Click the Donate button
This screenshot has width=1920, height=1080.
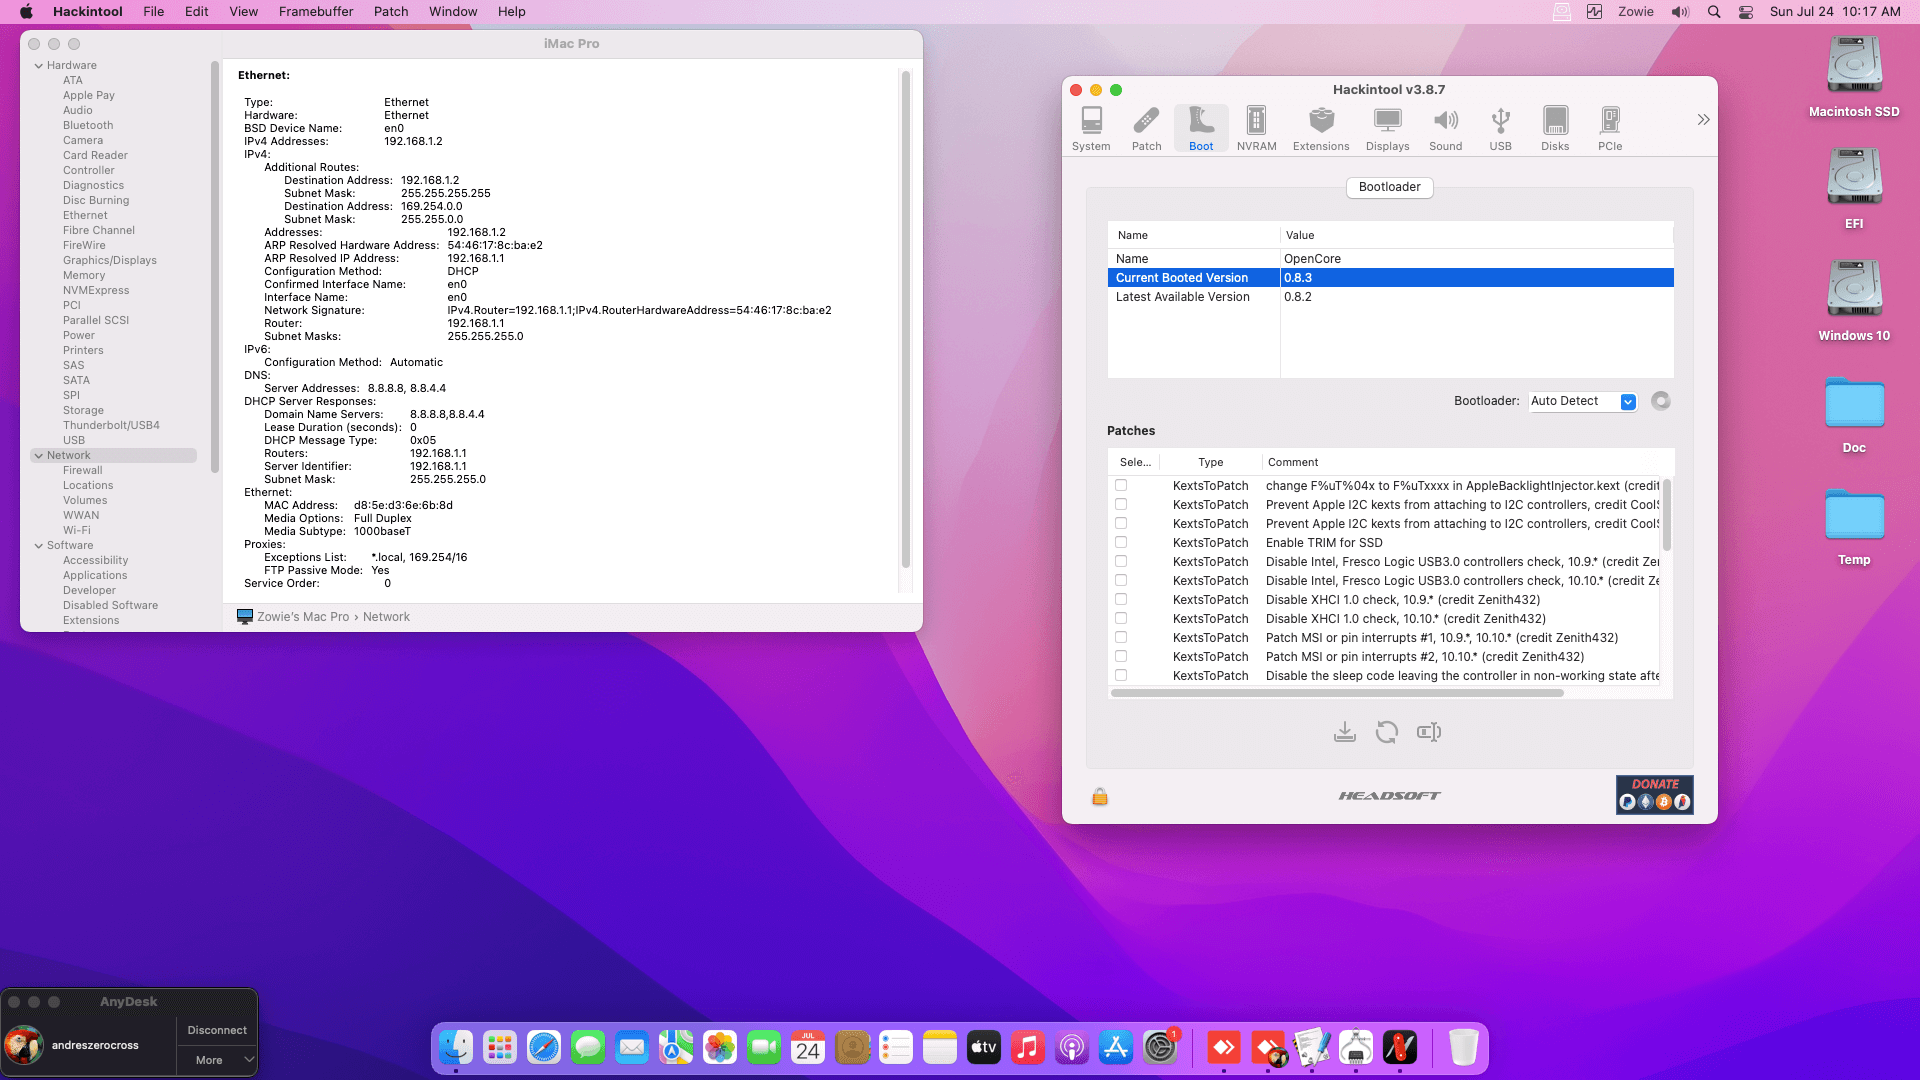pyautogui.click(x=1654, y=794)
